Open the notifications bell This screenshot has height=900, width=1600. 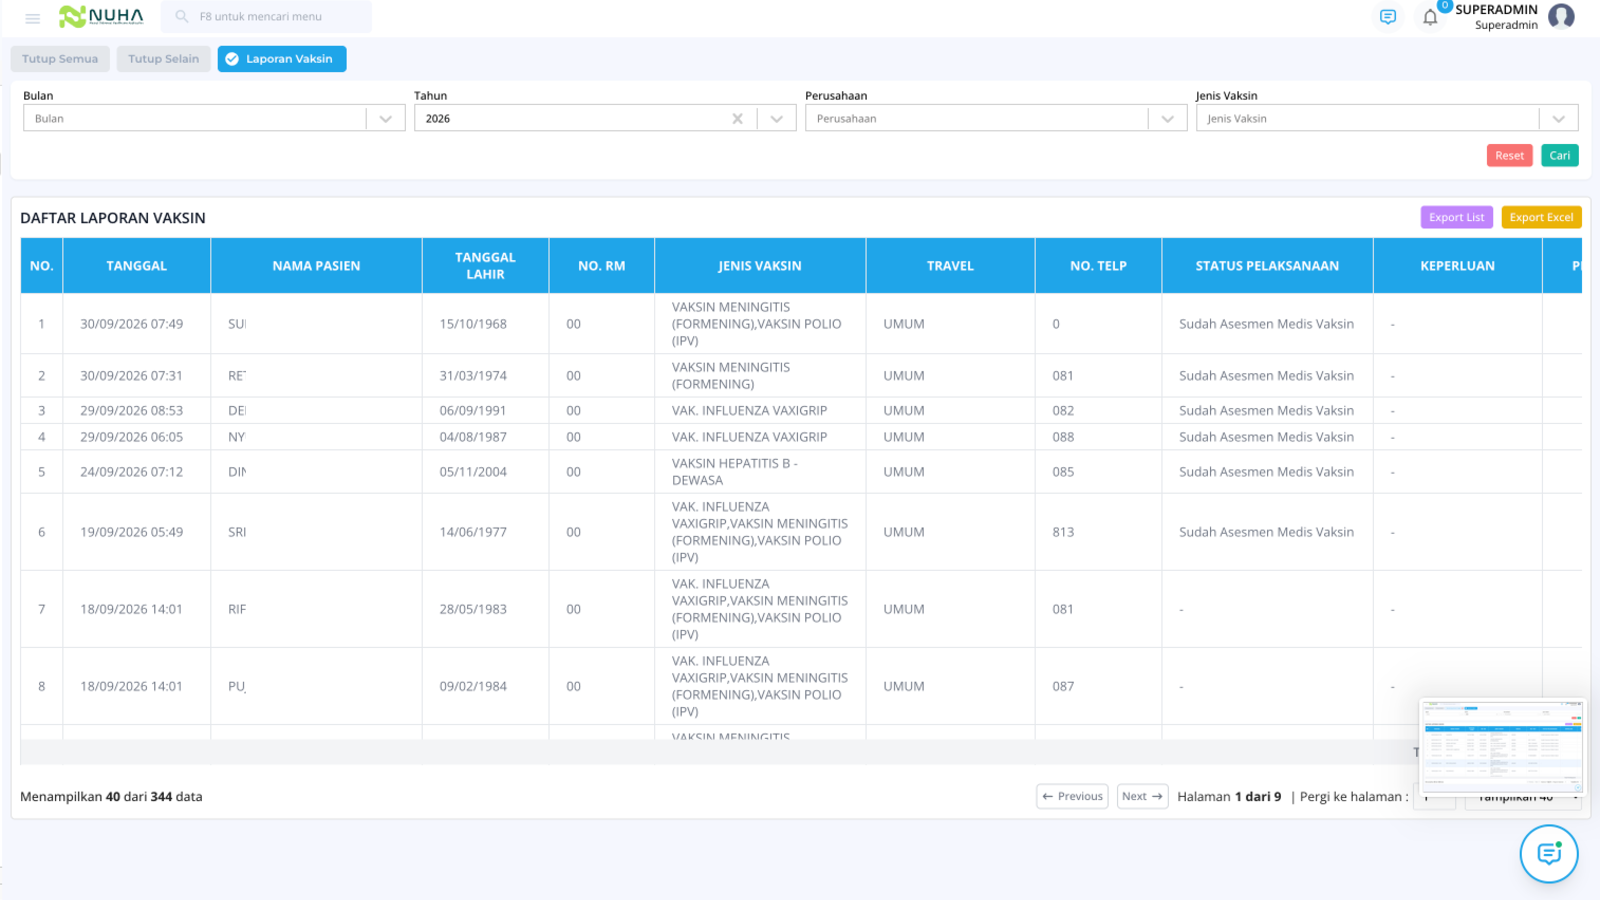pyautogui.click(x=1430, y=17)
